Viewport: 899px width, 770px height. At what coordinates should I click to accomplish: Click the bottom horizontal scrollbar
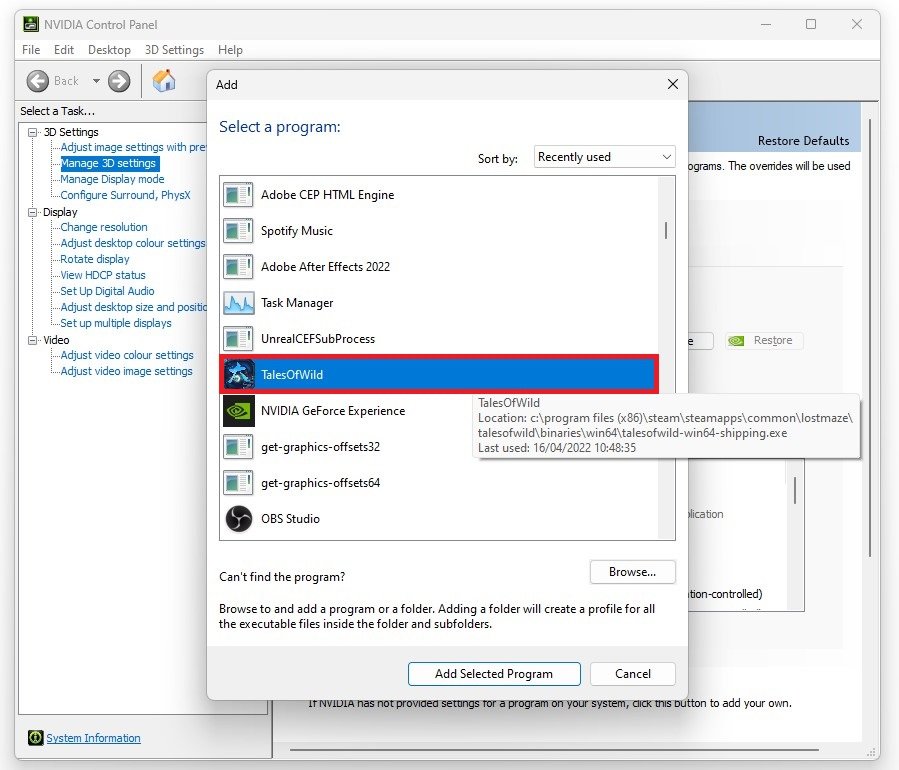tap(554, 749)
